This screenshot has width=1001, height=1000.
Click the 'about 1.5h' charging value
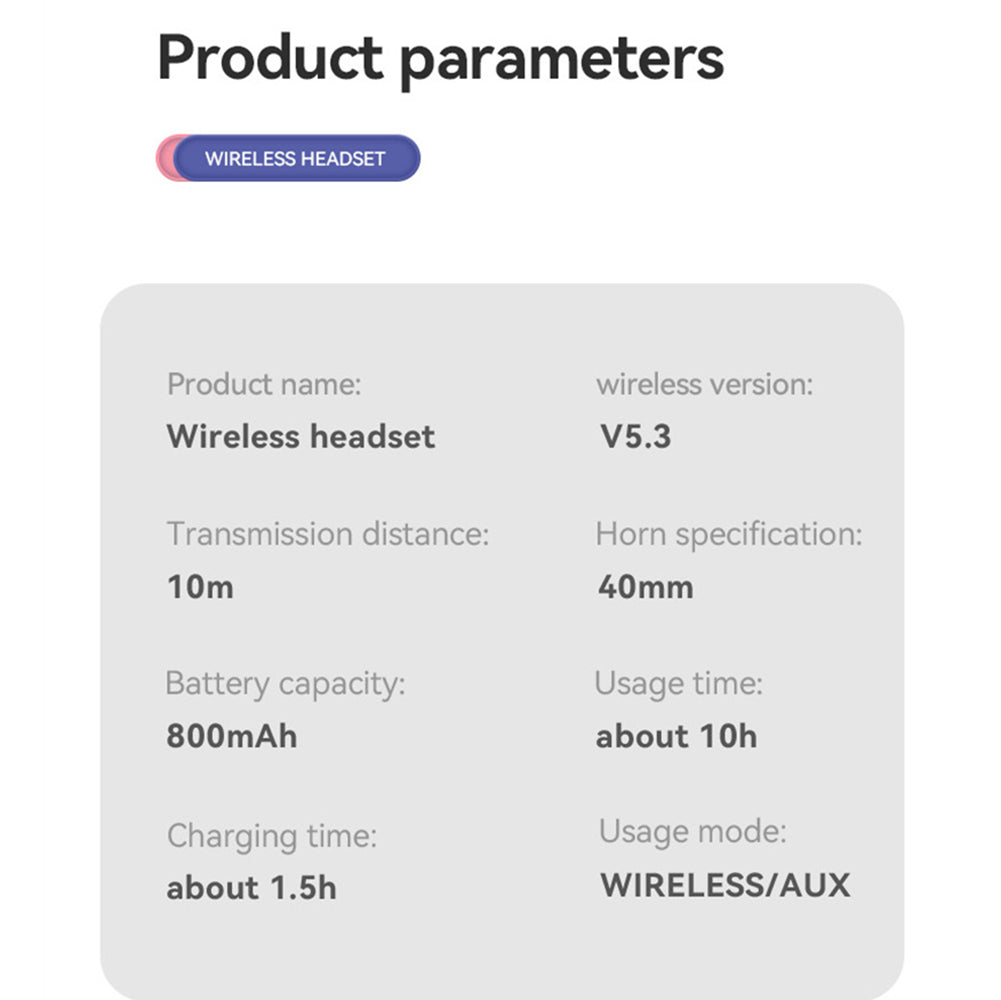click(251, 887)
